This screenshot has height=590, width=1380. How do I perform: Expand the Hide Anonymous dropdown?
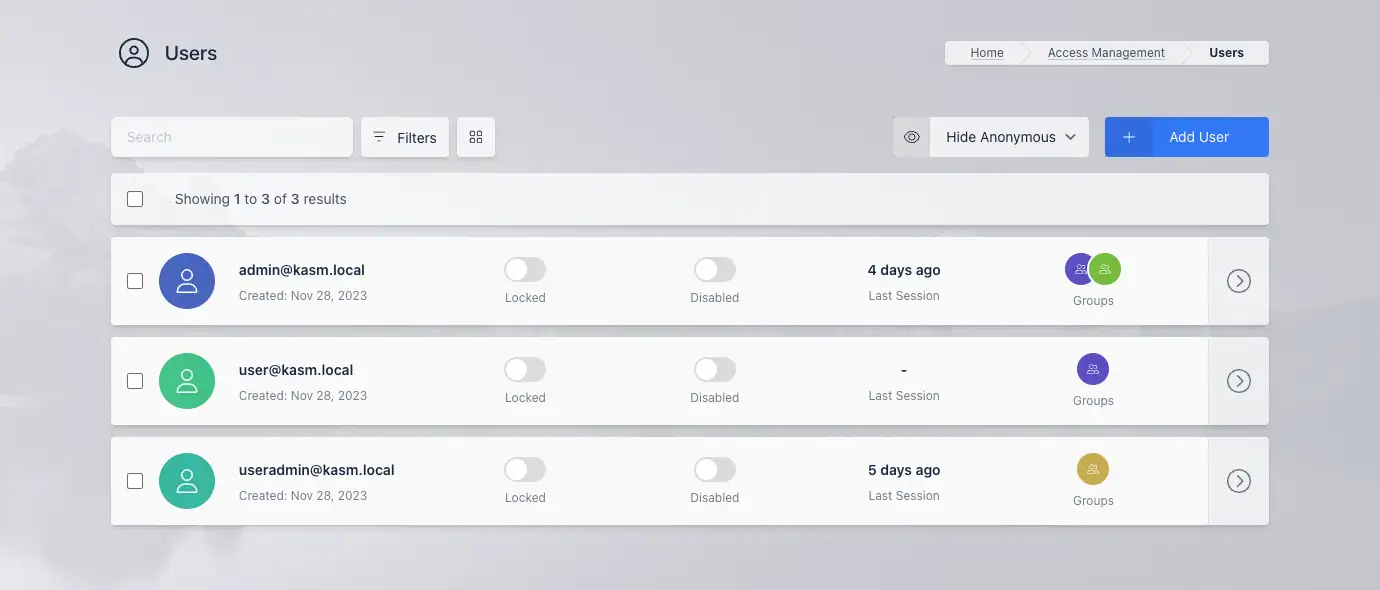1009,137
